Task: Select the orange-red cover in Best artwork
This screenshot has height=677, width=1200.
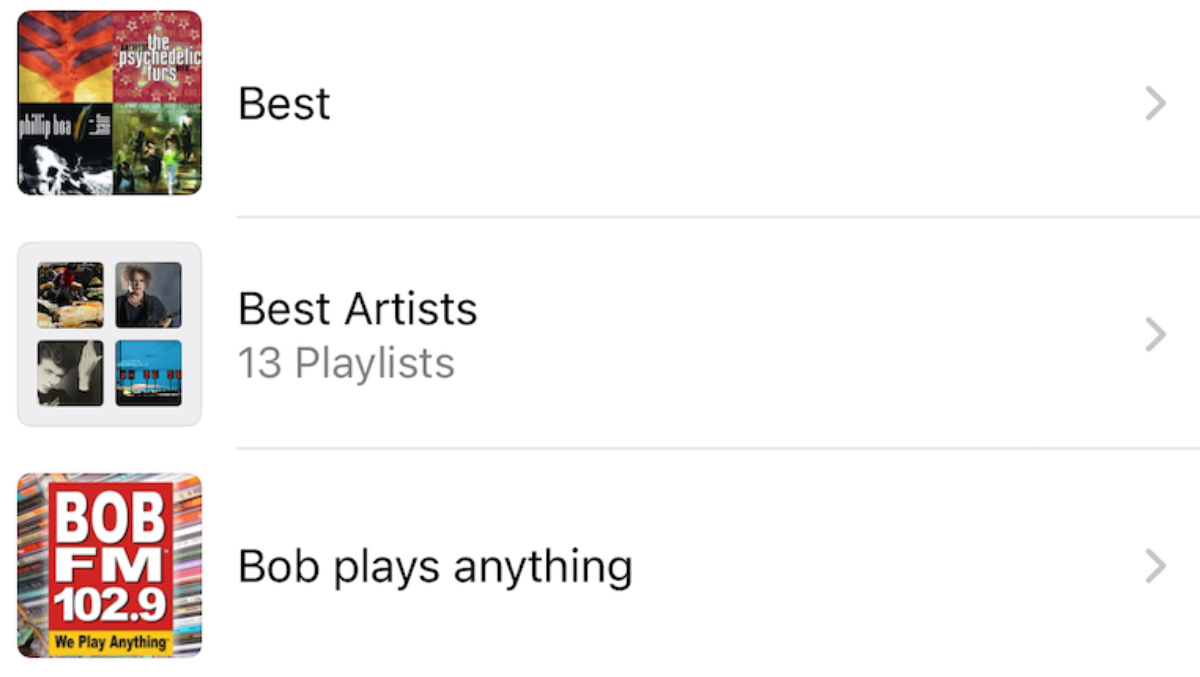Action: (64, 56)
